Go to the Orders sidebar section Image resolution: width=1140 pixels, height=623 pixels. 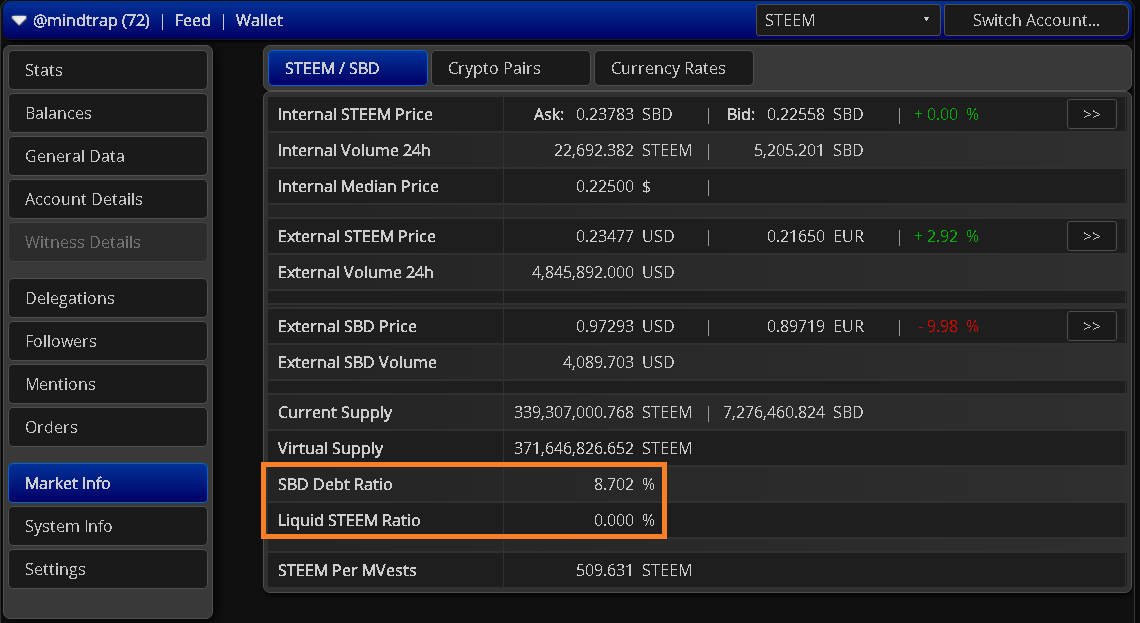click(x=108, y=427)
